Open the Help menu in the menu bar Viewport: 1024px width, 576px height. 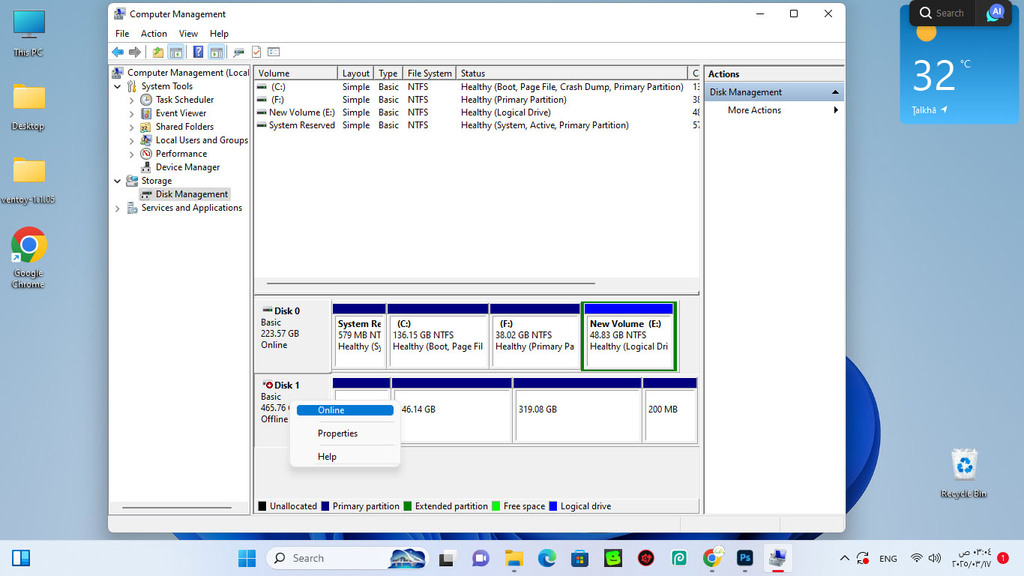219,34
